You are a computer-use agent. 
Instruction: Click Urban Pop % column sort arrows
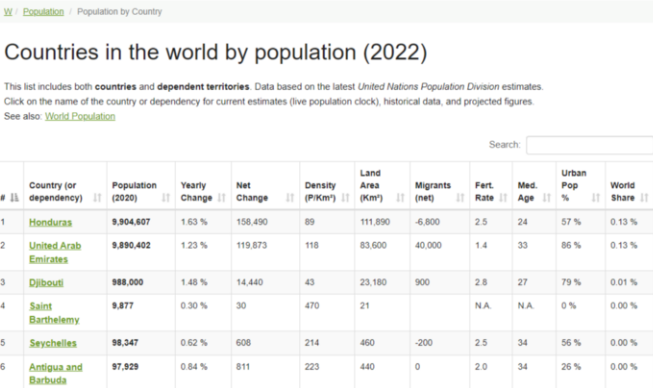click(596, 197)
